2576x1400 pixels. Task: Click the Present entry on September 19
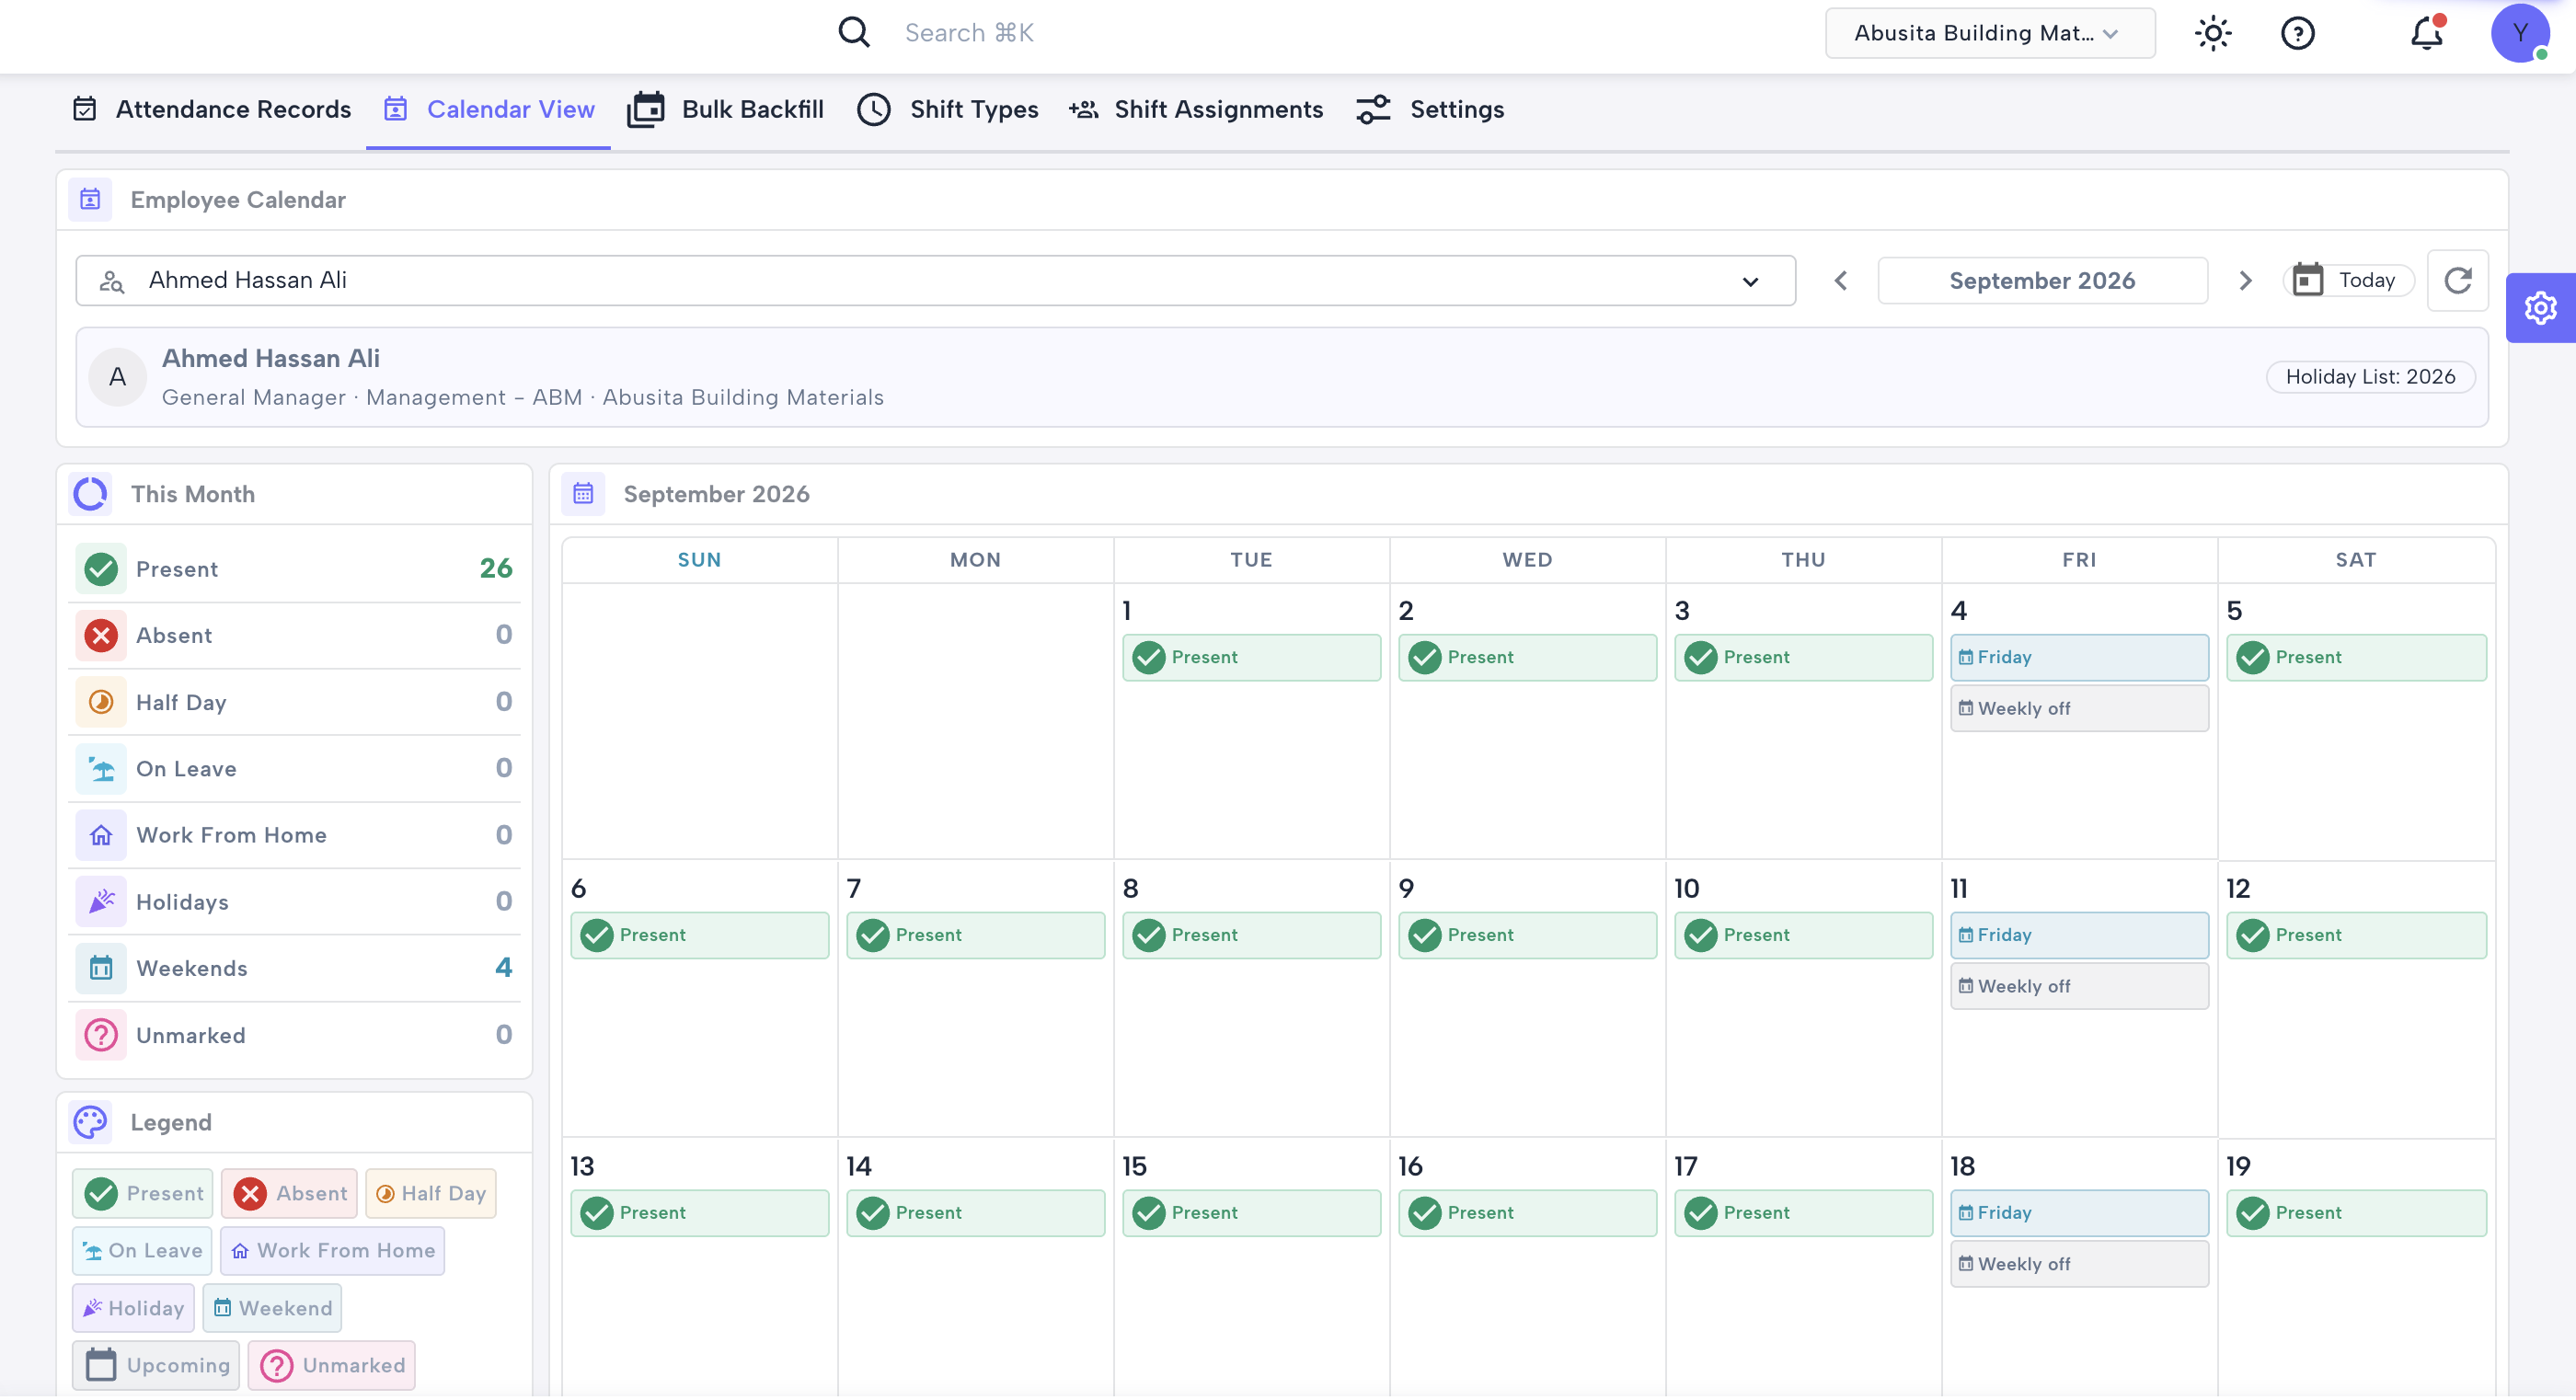tap(2356, 1214)
